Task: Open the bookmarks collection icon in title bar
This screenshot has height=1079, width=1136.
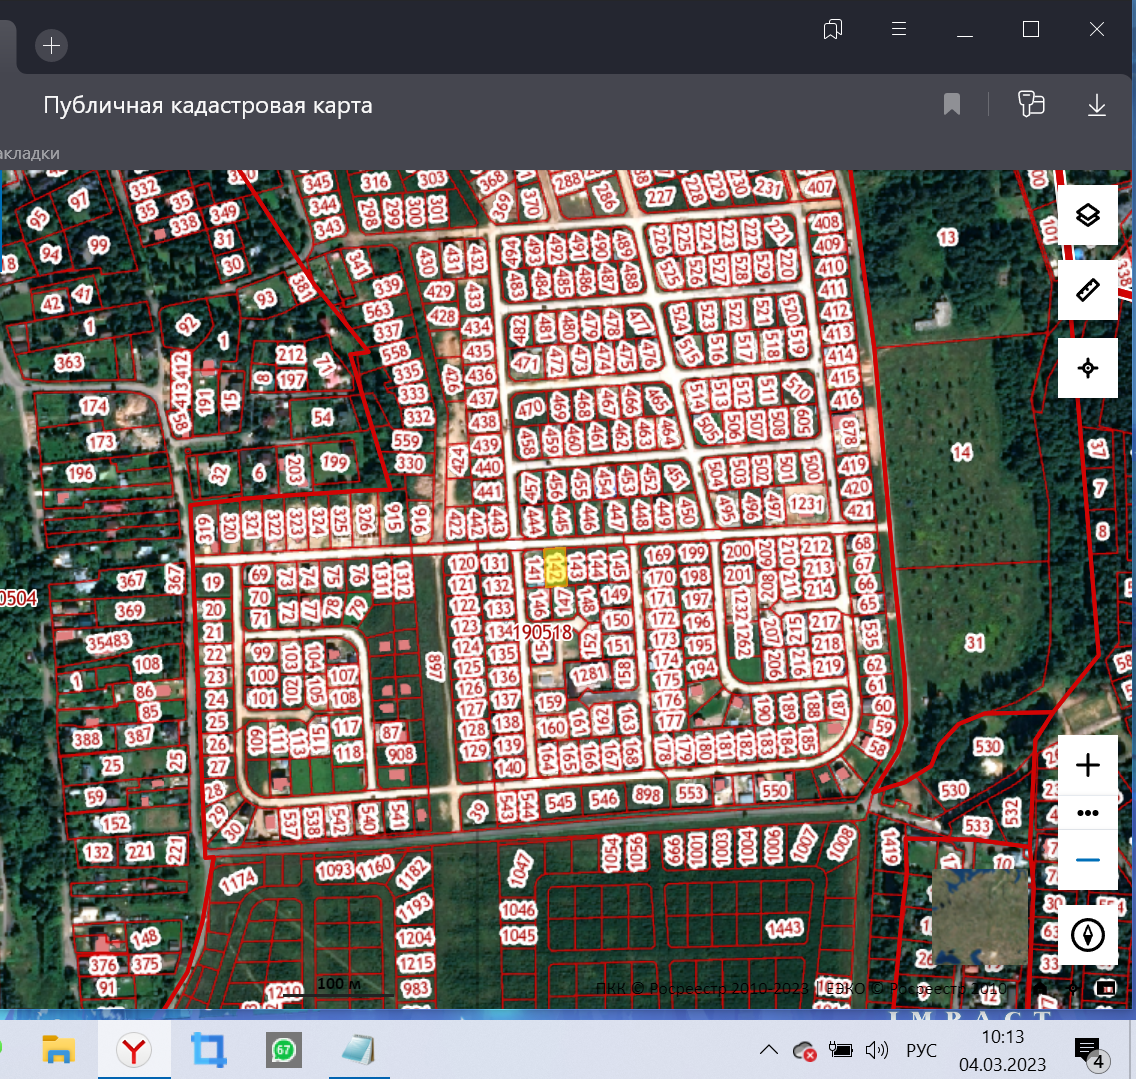Action: [833, 29]
